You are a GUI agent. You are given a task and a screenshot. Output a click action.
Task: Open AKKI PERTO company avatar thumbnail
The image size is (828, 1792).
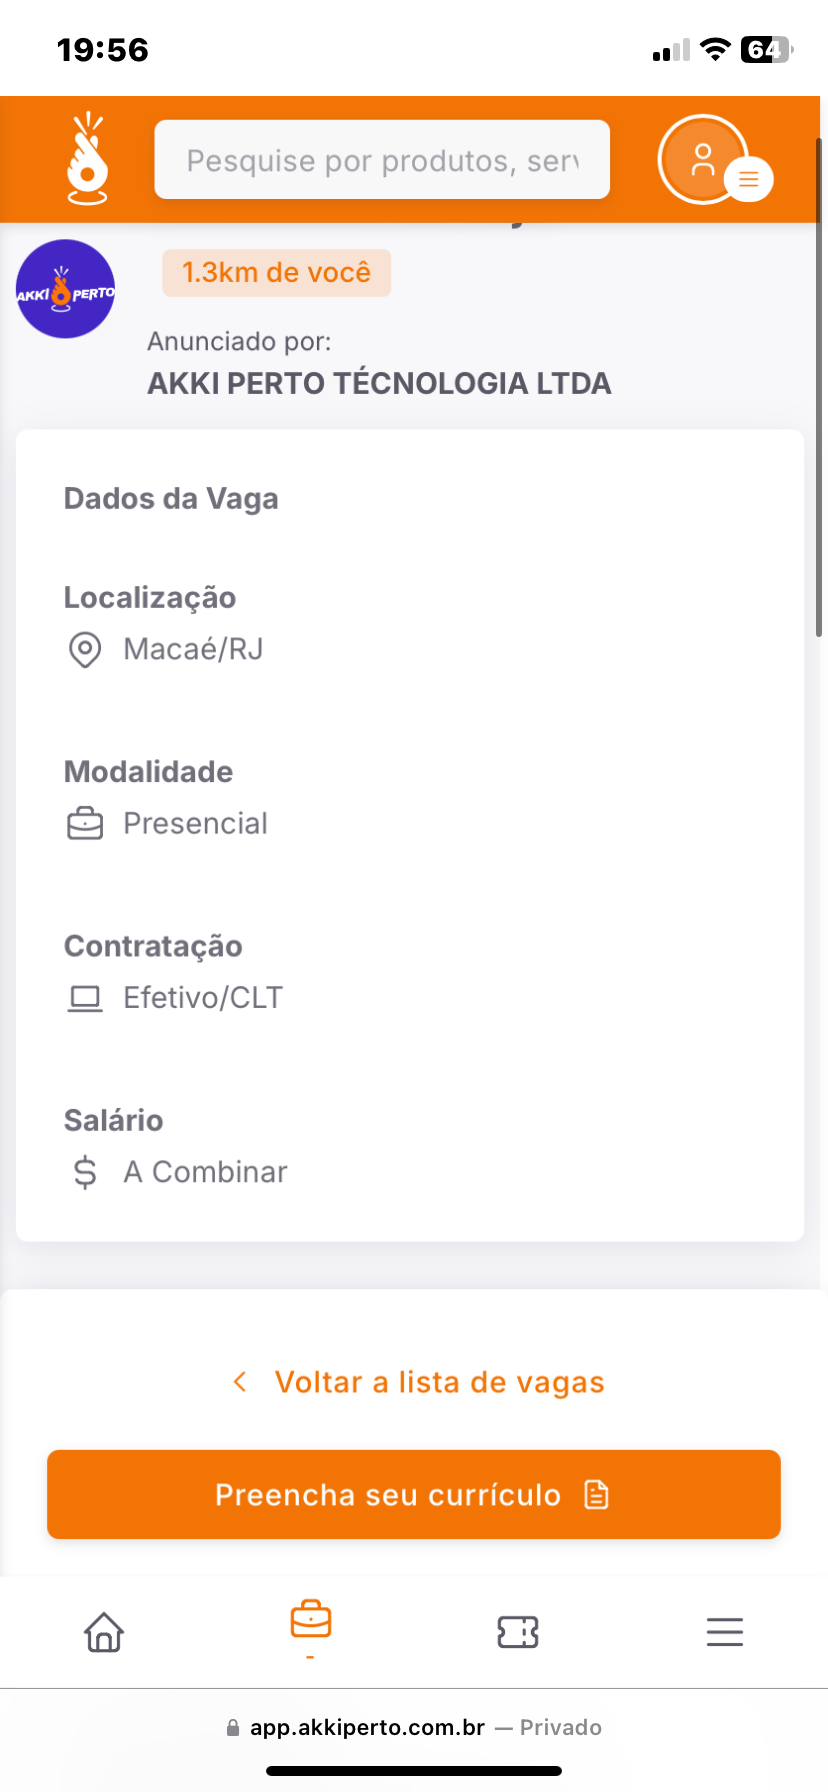(x=66, y=289)
